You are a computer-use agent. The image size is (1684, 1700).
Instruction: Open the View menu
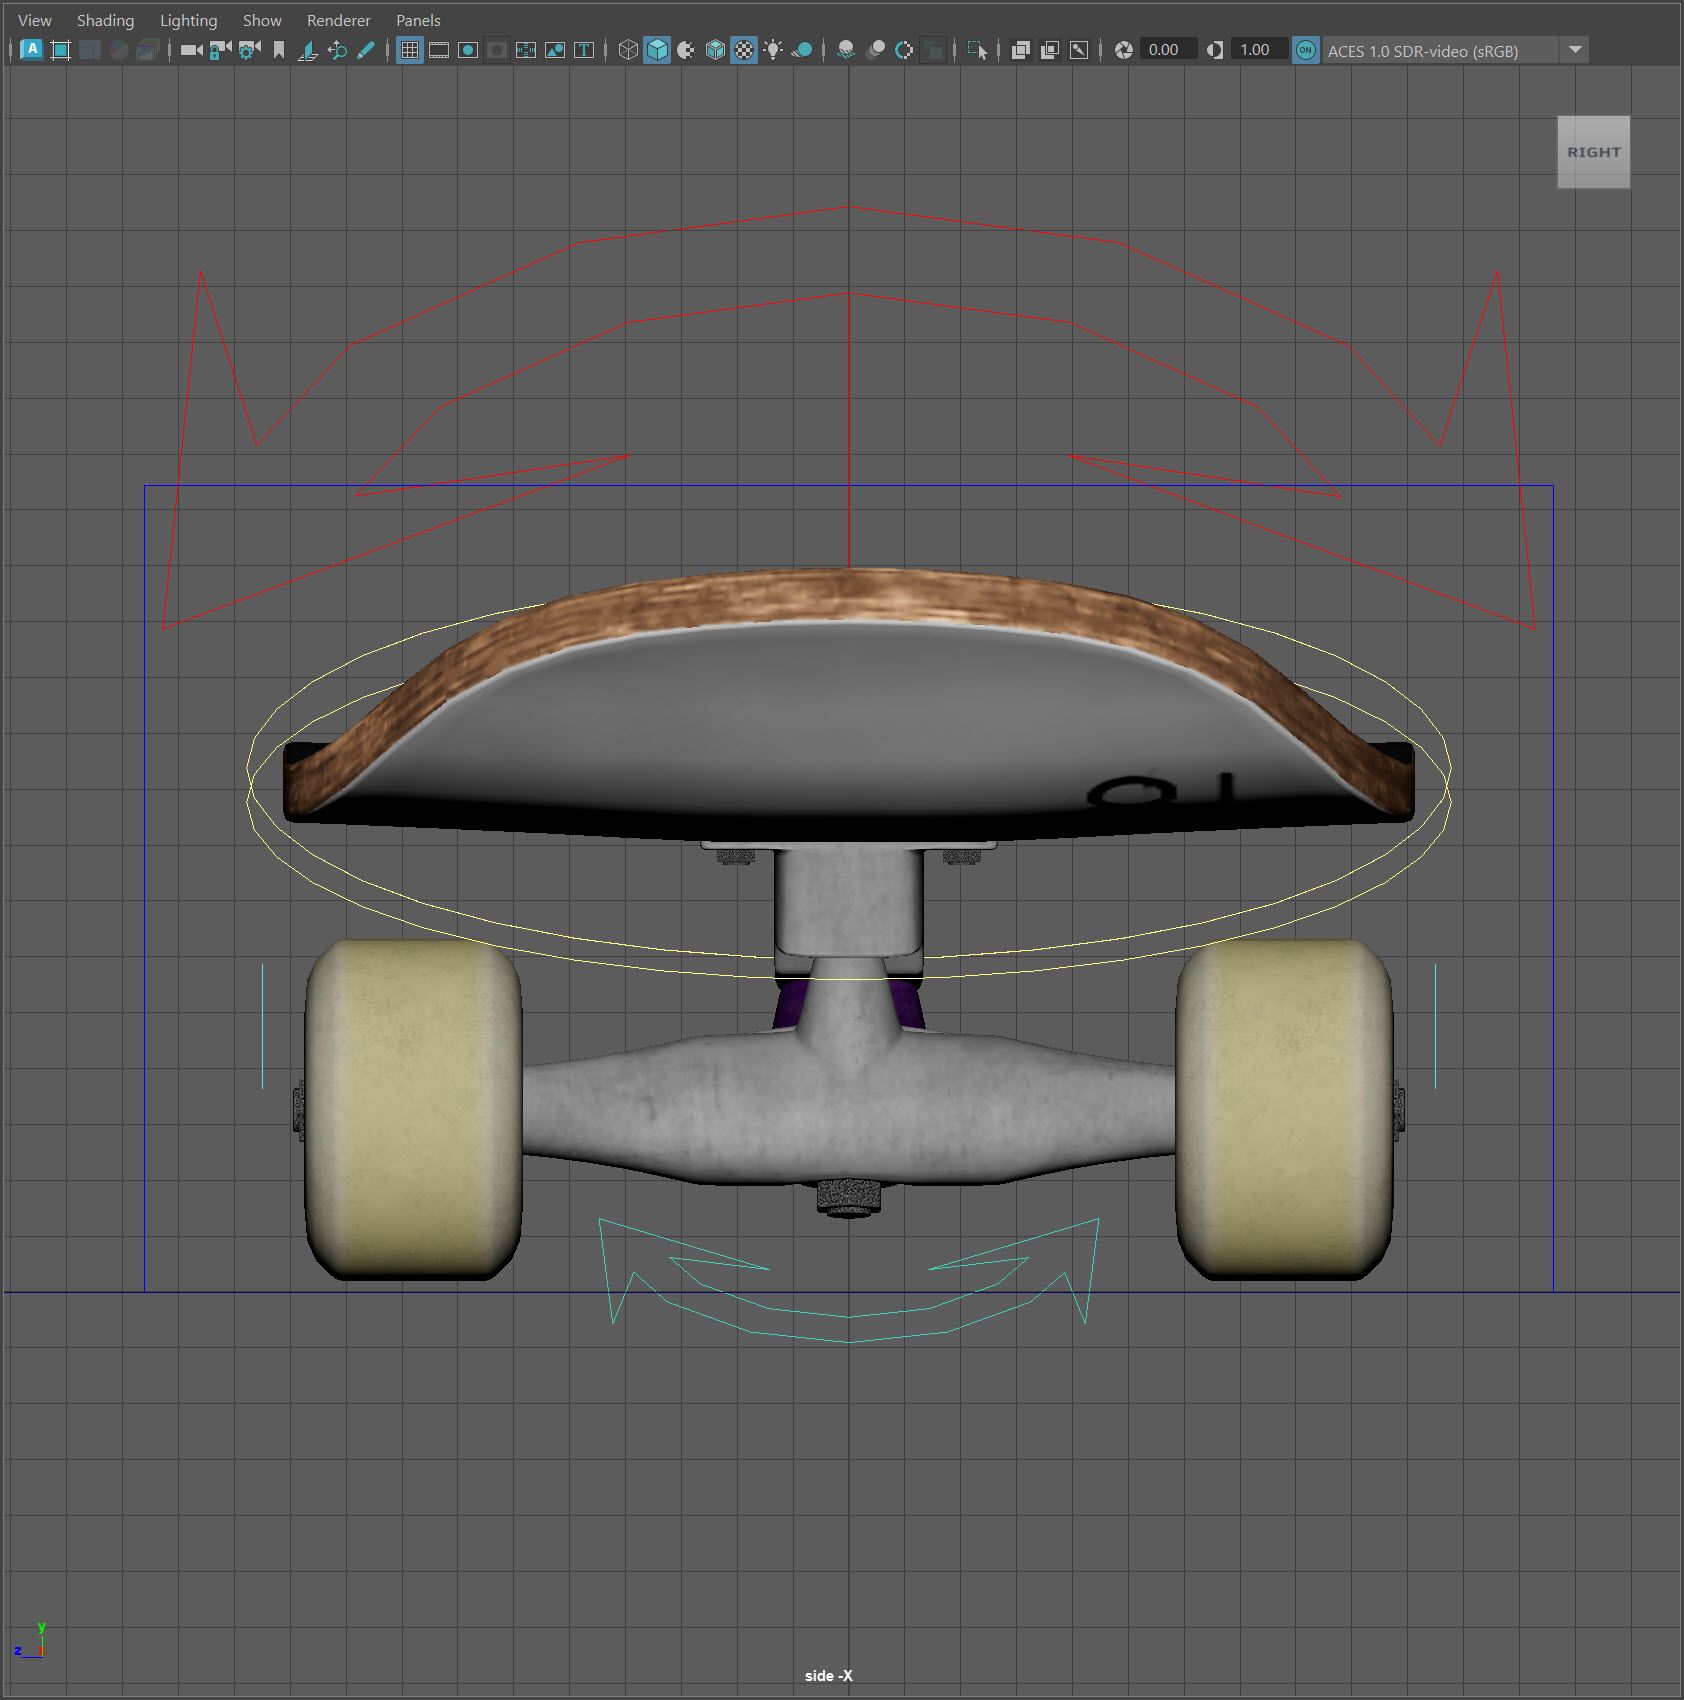[x=35, y=20]
